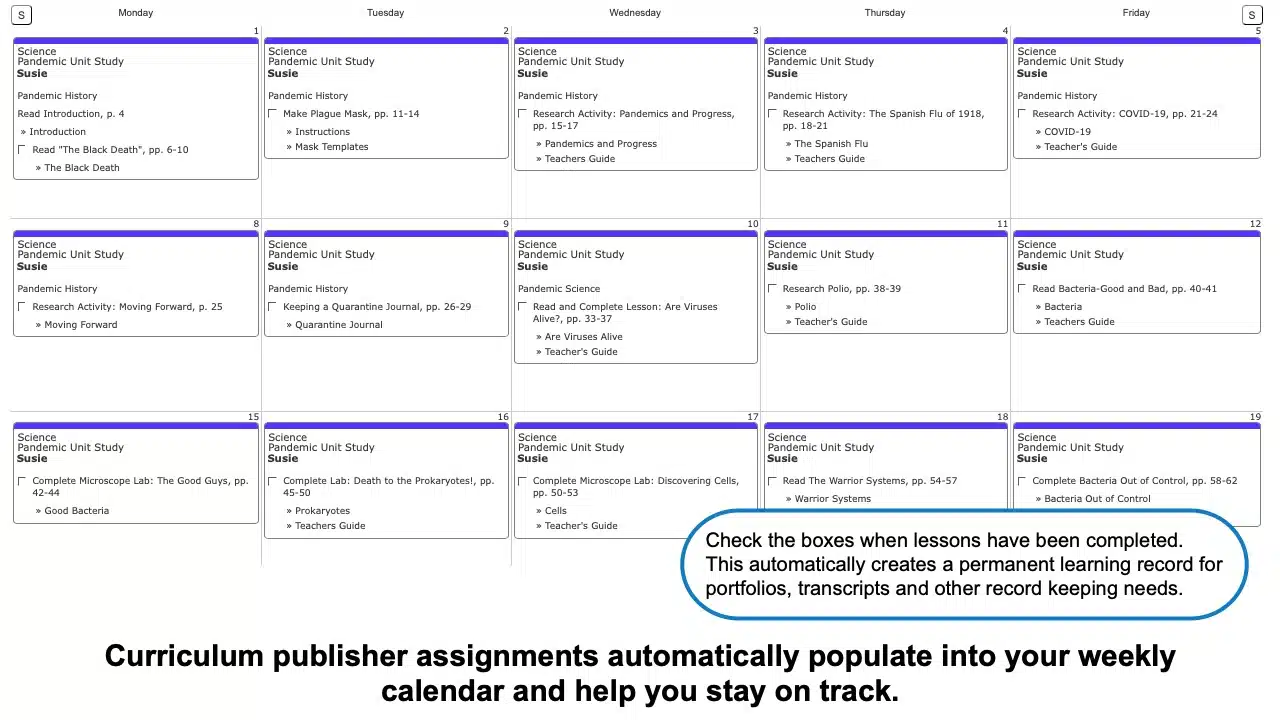Click the Thursday column header

tap(884, 13)
